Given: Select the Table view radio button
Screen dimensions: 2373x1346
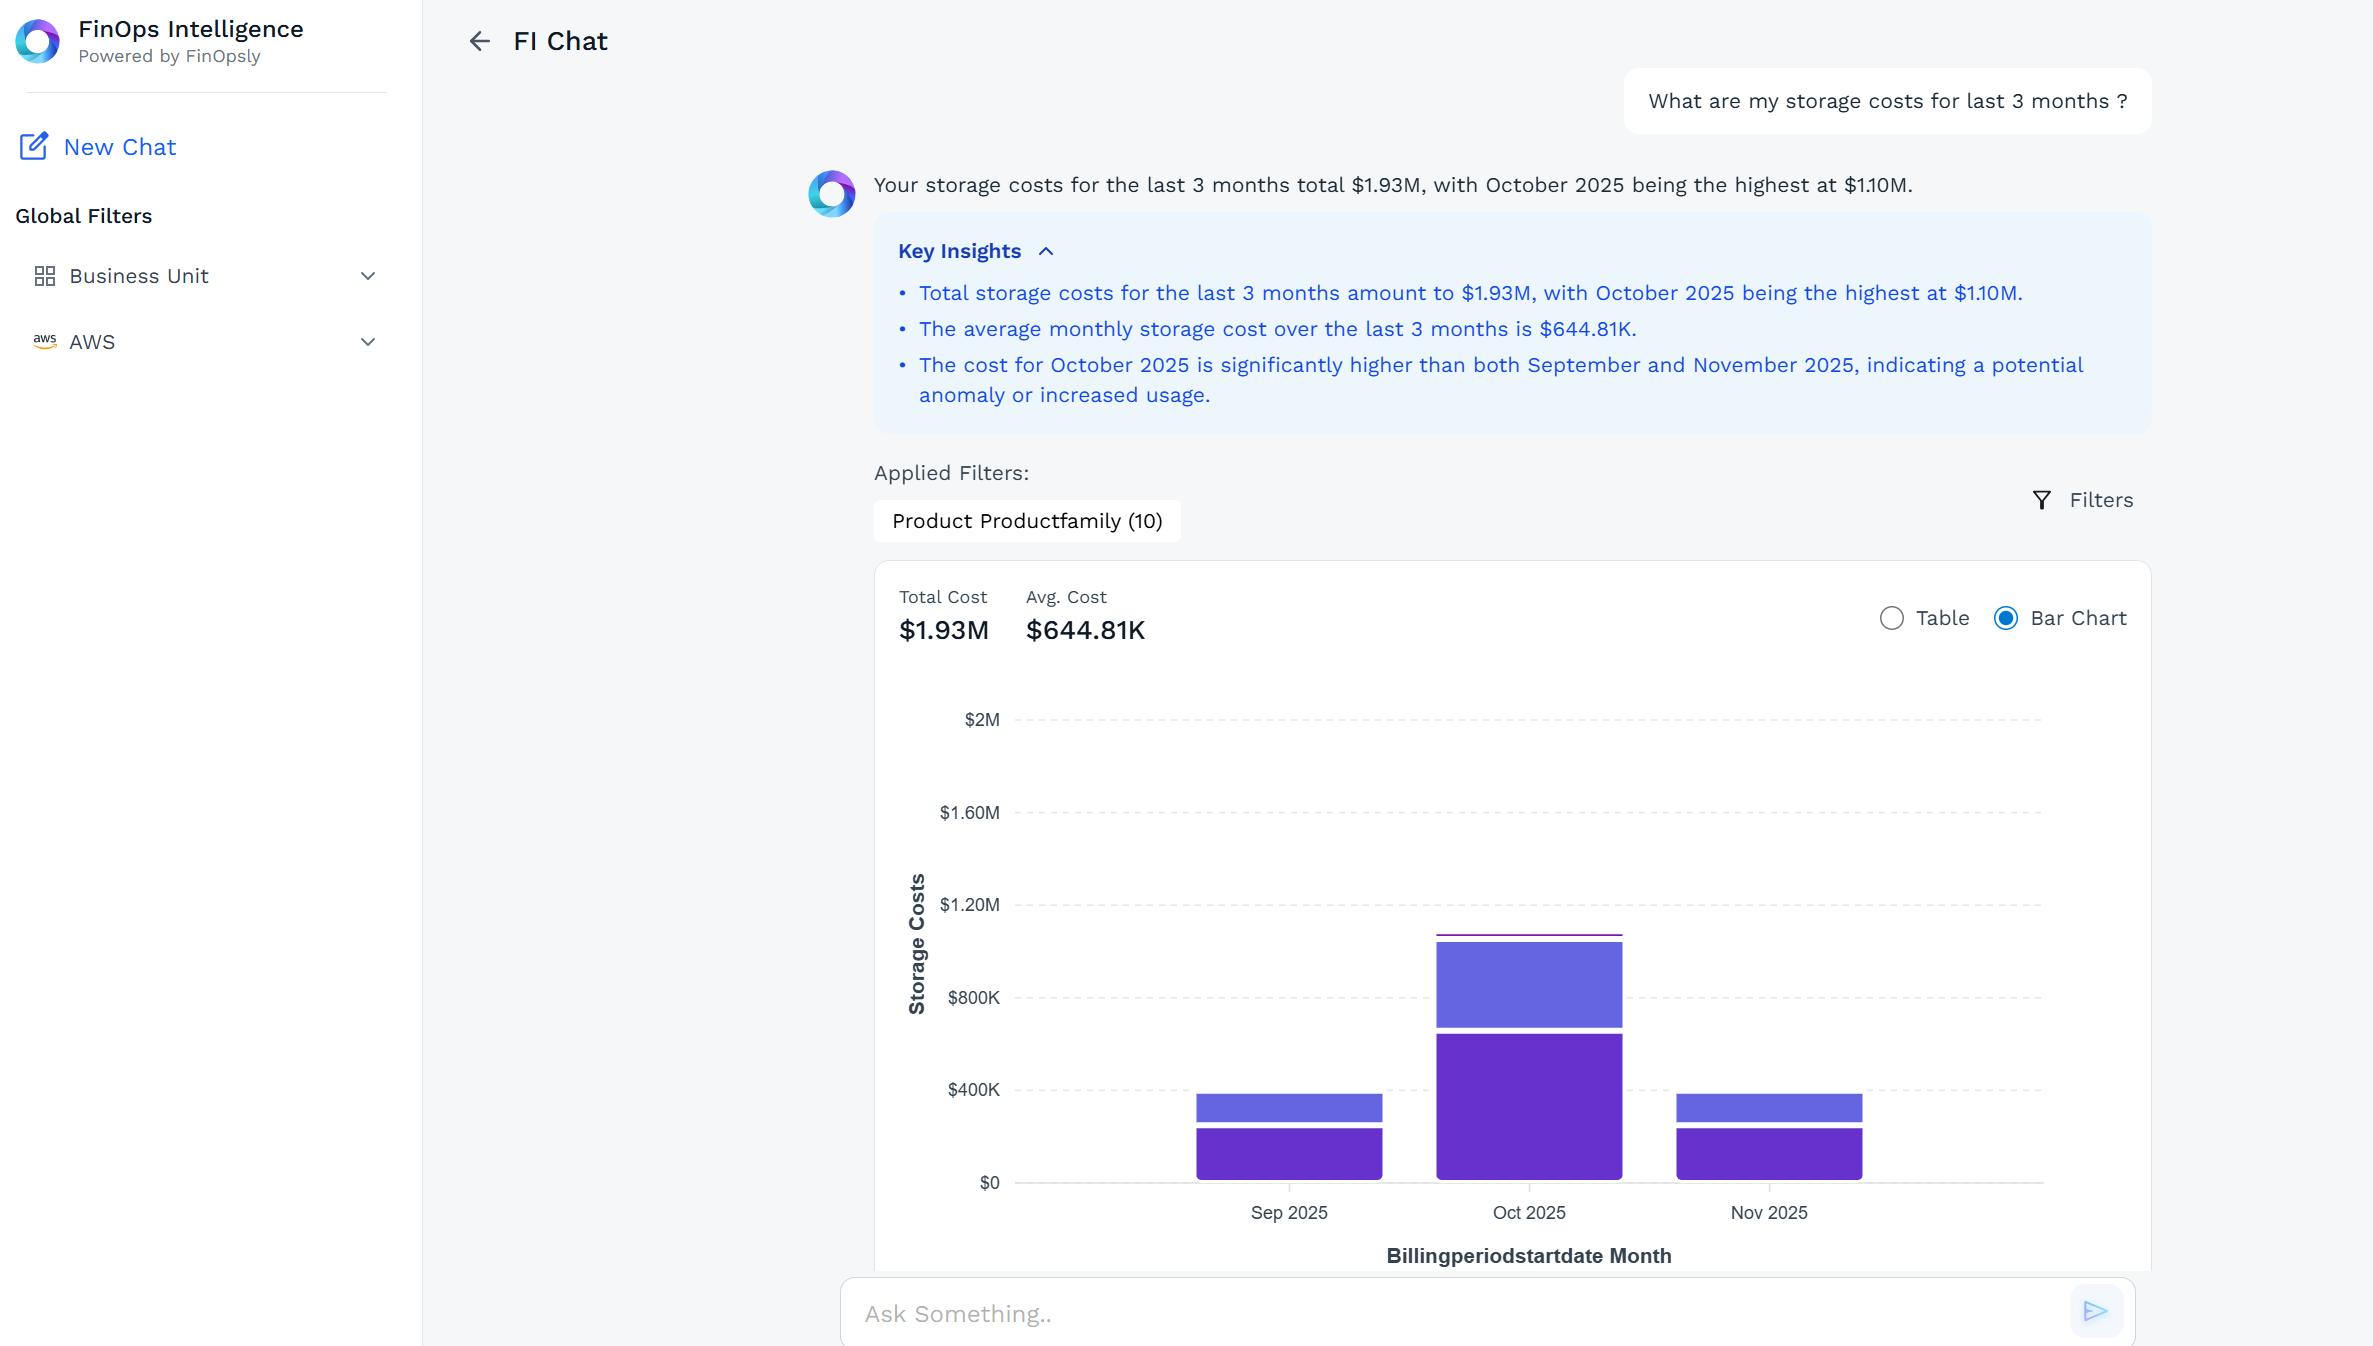Looking at the screenshot, I should [x=1891, y=618].
